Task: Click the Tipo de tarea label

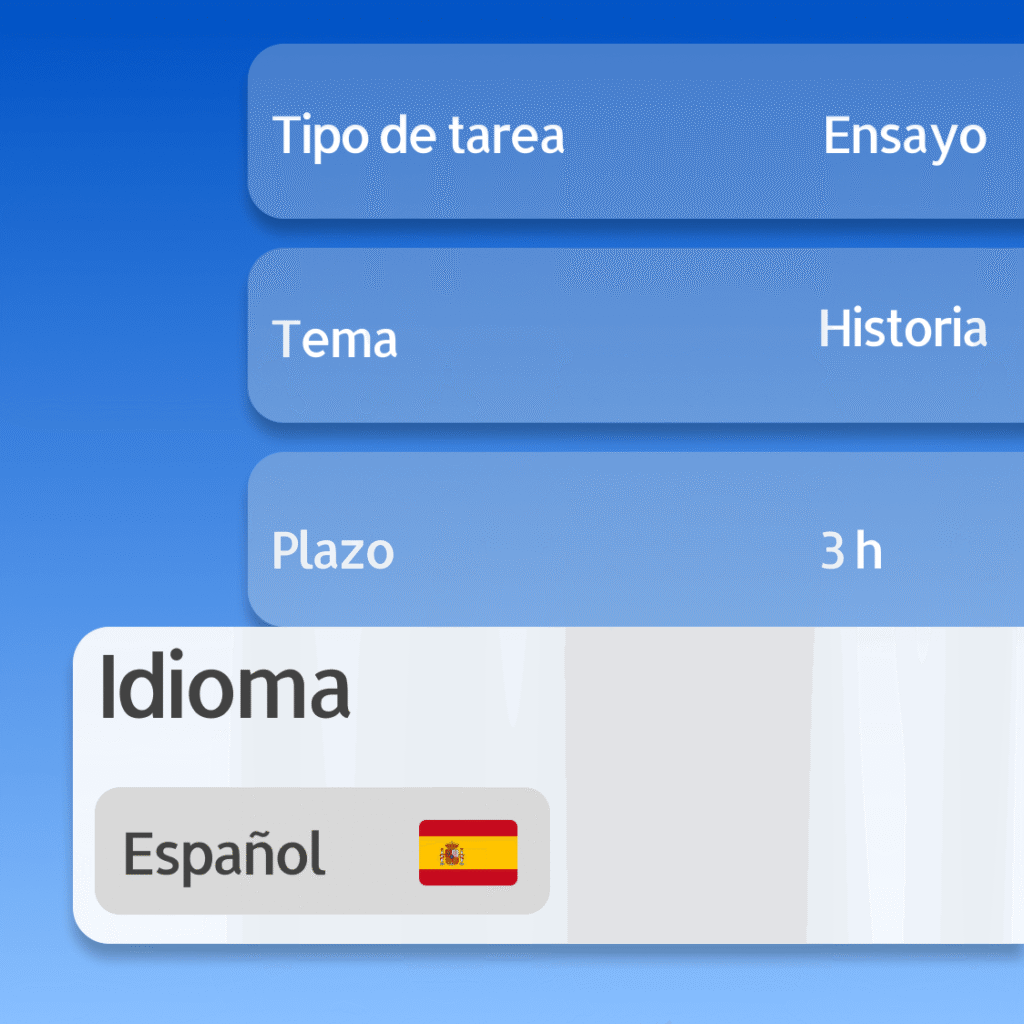Action: coord(418,135)
